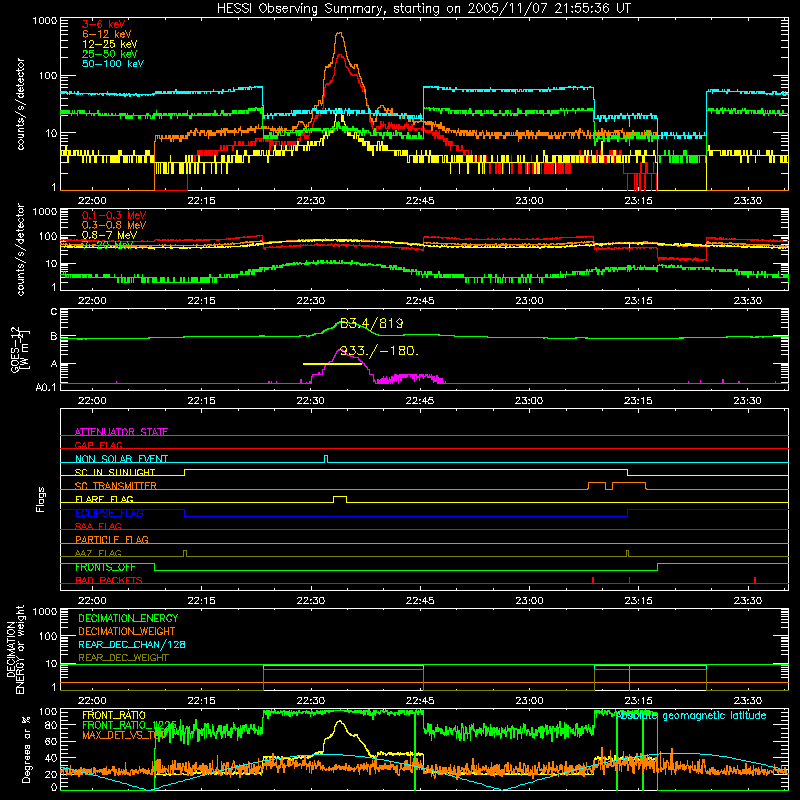The width and height of the screenshot is (800, 800).
Task: Click the MAX_DET_VS_TOT legend label
Action: point(123,735)
